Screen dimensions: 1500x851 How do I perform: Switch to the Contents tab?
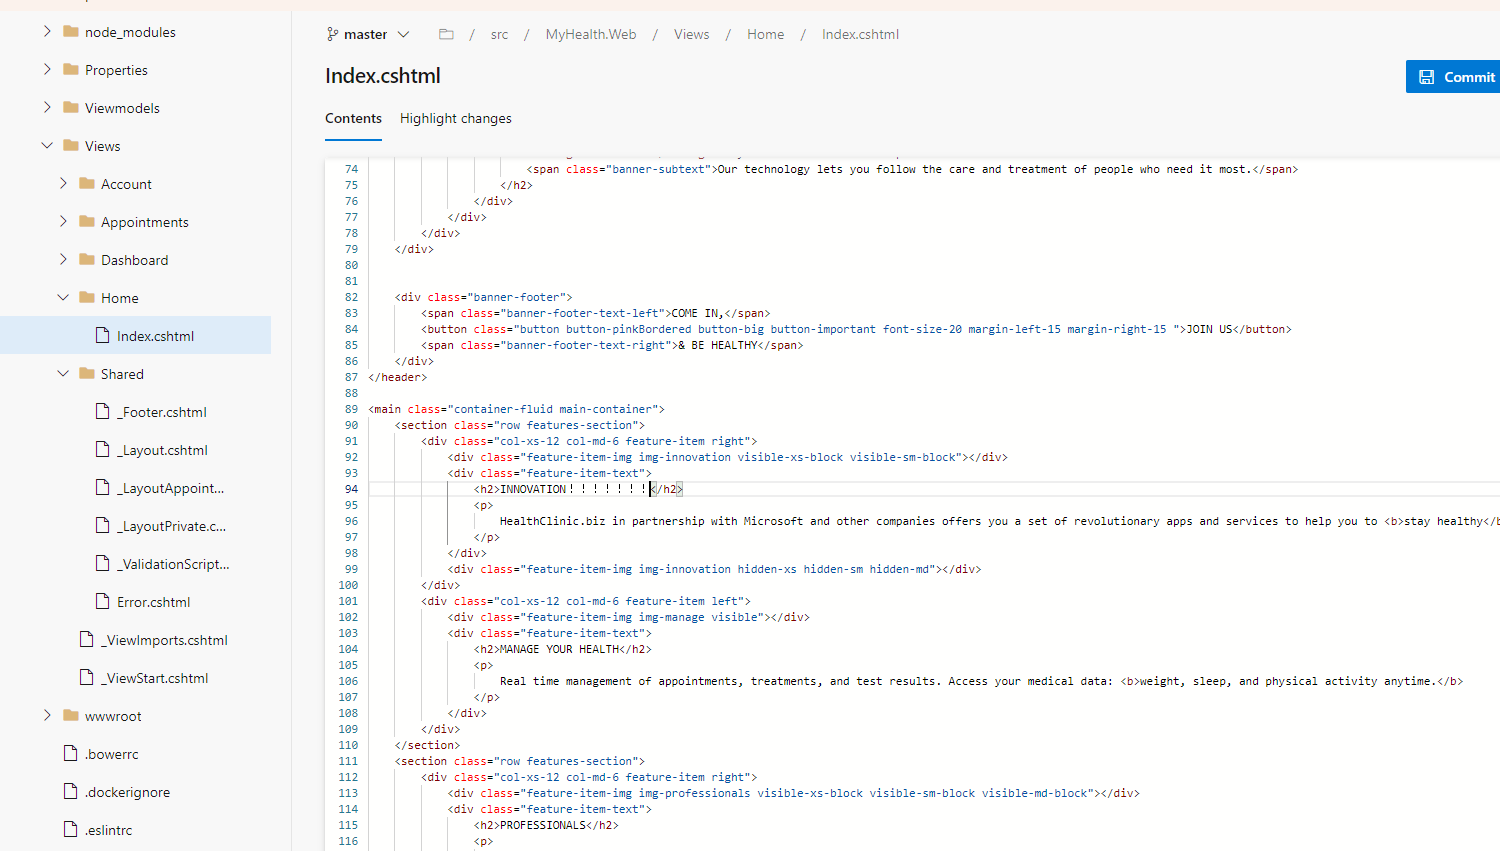[x=353, y=118]
